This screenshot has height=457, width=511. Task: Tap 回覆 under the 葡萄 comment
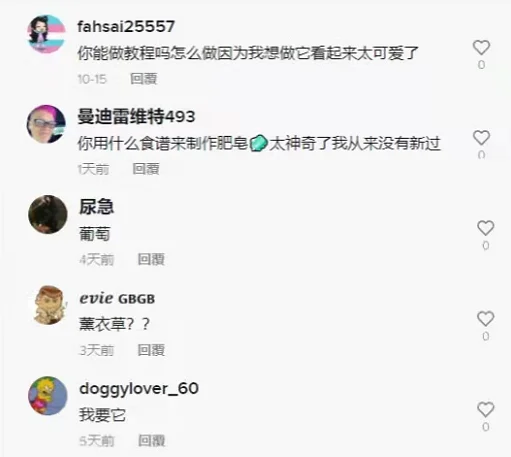pos(151,259)
